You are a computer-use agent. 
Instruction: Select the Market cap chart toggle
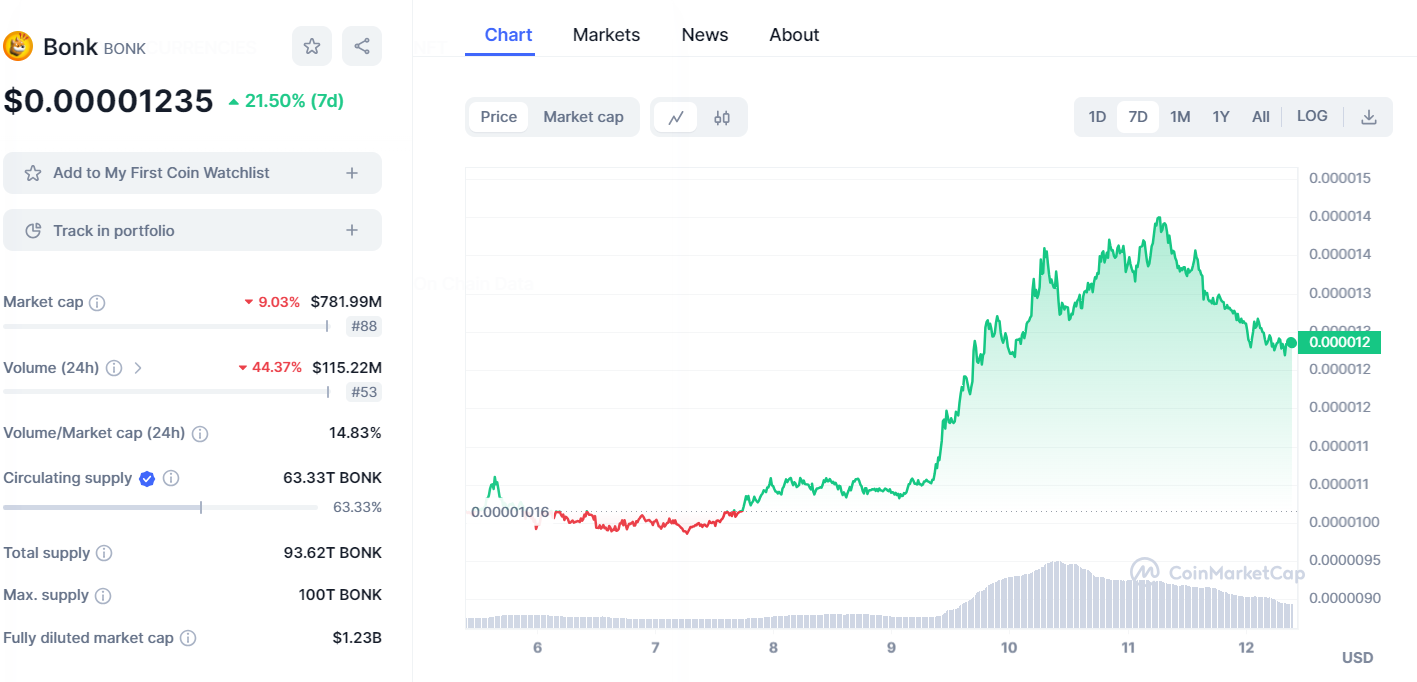pos(584,117)
